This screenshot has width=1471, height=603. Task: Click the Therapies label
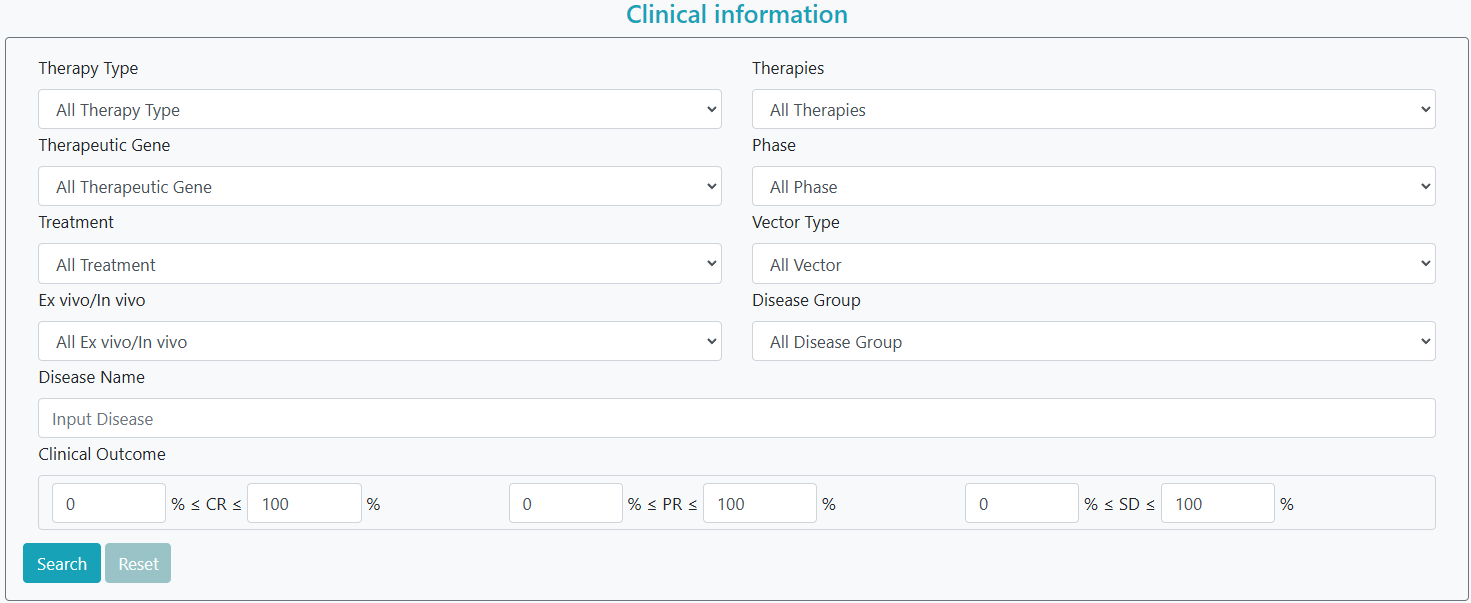[788, 69]
